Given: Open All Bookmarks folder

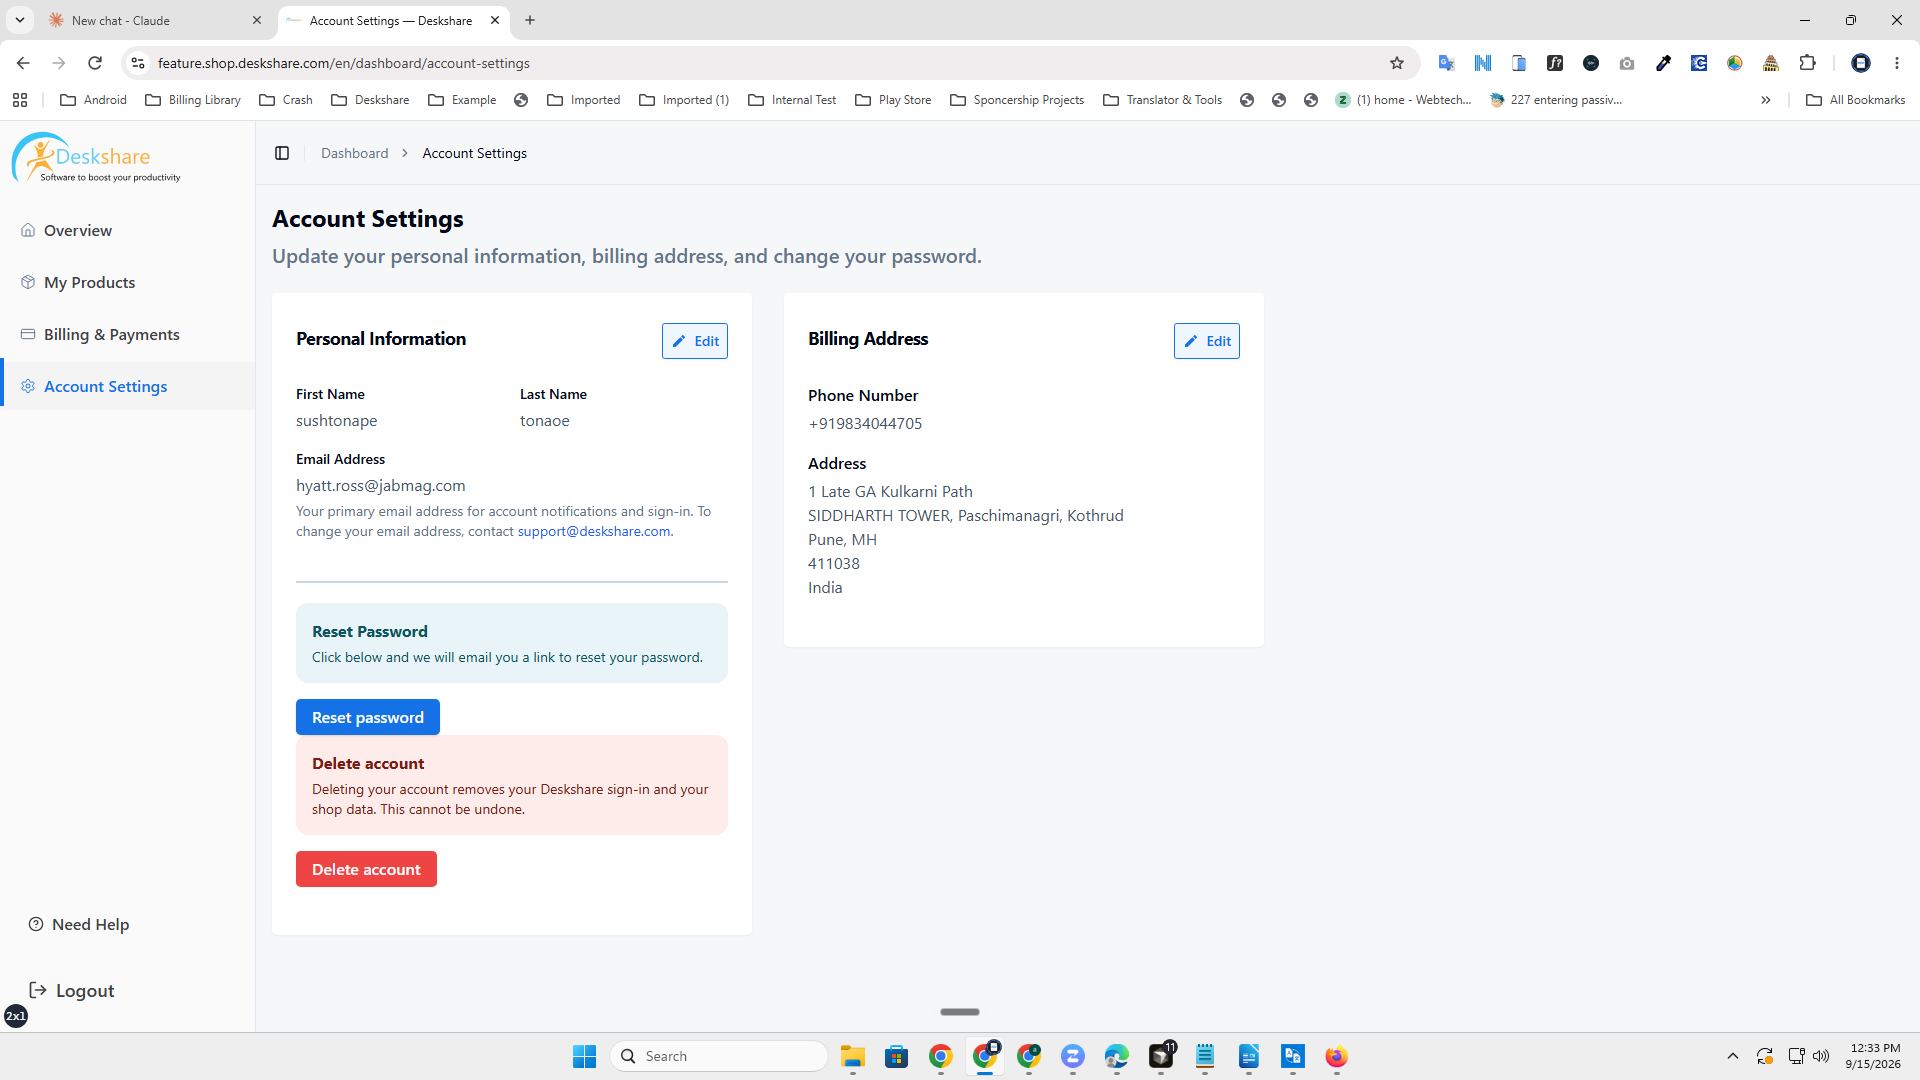Looking at the screenshot, I should coord(1856,100).
